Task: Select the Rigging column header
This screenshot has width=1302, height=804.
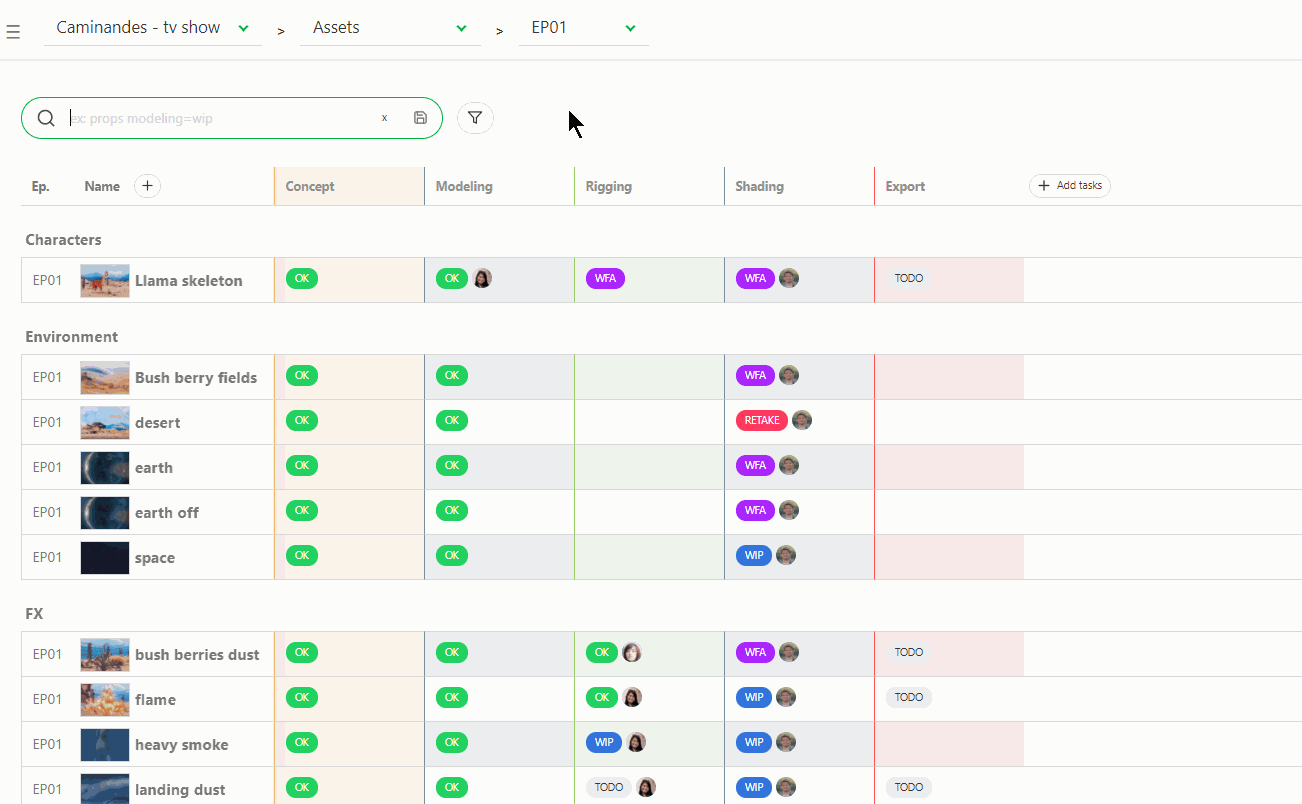Action: (x=609, y=186)
